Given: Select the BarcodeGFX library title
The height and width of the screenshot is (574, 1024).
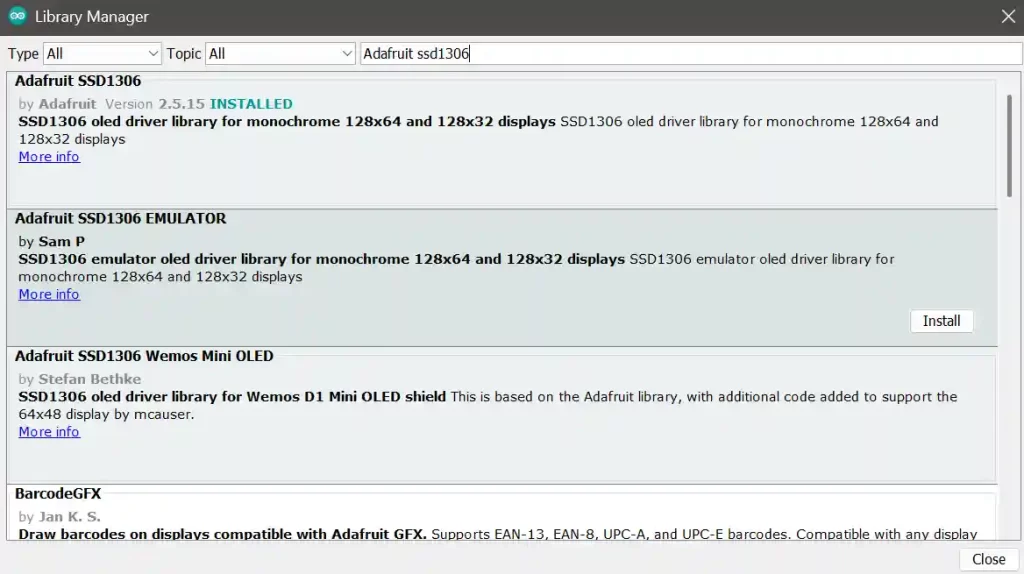Looking at the screenshot, I should pos(58,494).
